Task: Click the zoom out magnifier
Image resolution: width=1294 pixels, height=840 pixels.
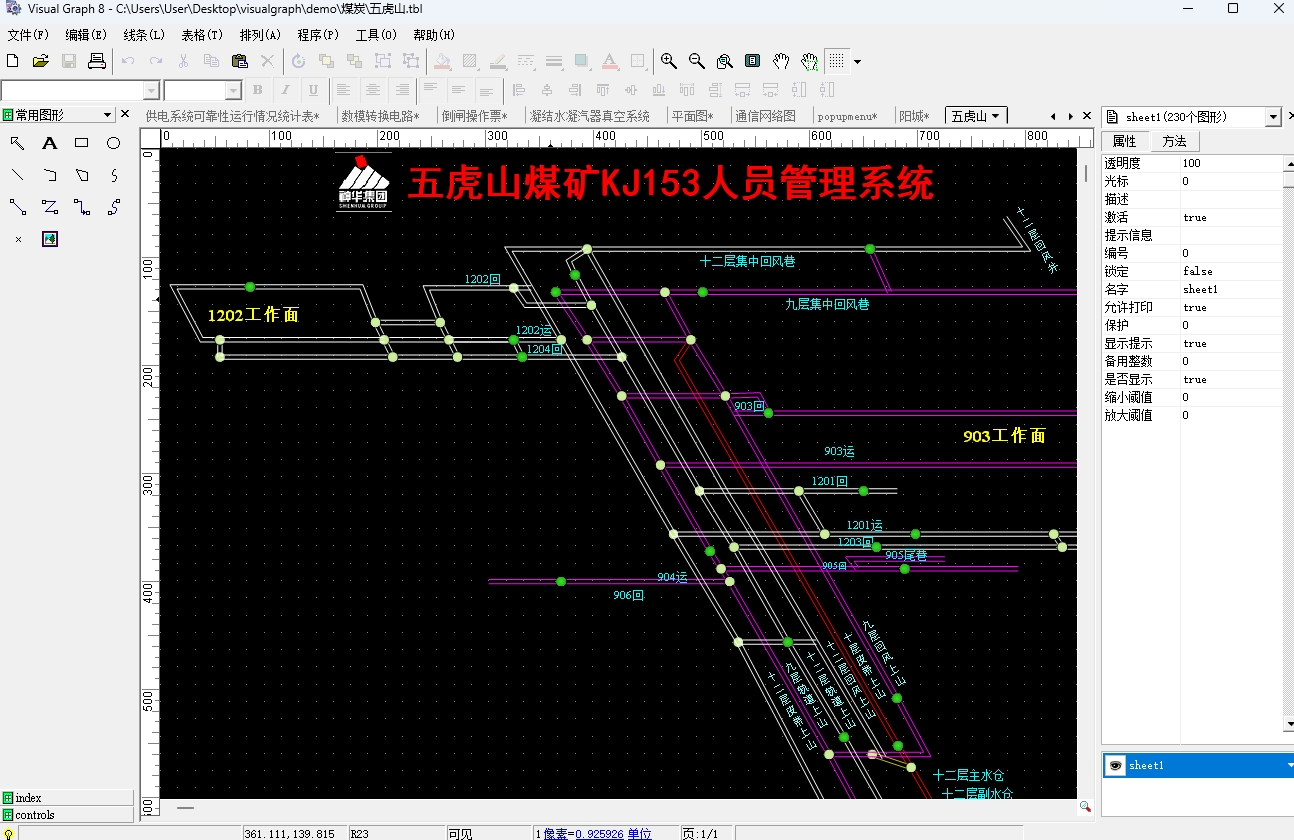Action: coord(697,61)
